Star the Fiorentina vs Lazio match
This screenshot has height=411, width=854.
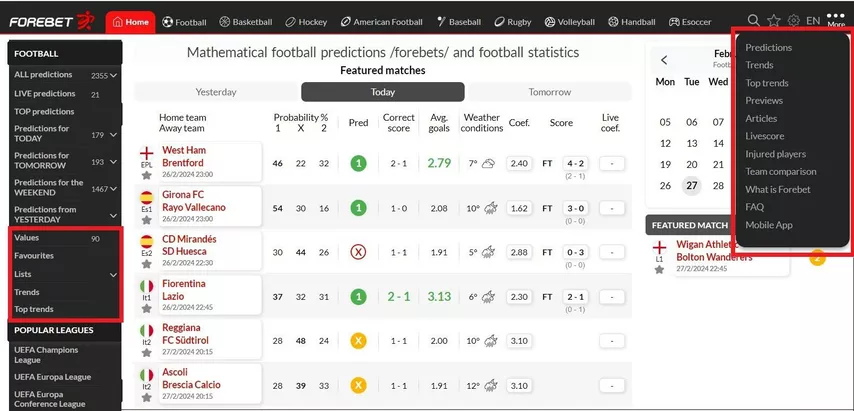[x=147, y=309]
